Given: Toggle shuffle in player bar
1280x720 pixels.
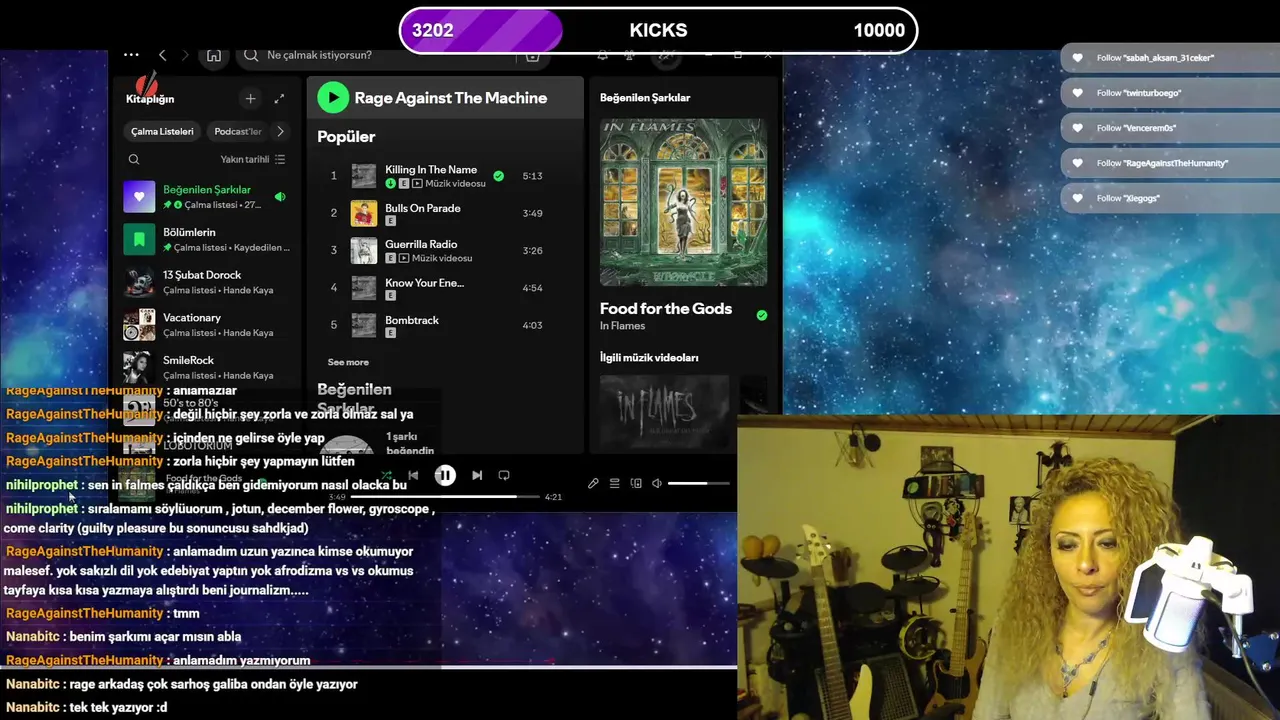Looking at the screenshot, I should [386, 476].
